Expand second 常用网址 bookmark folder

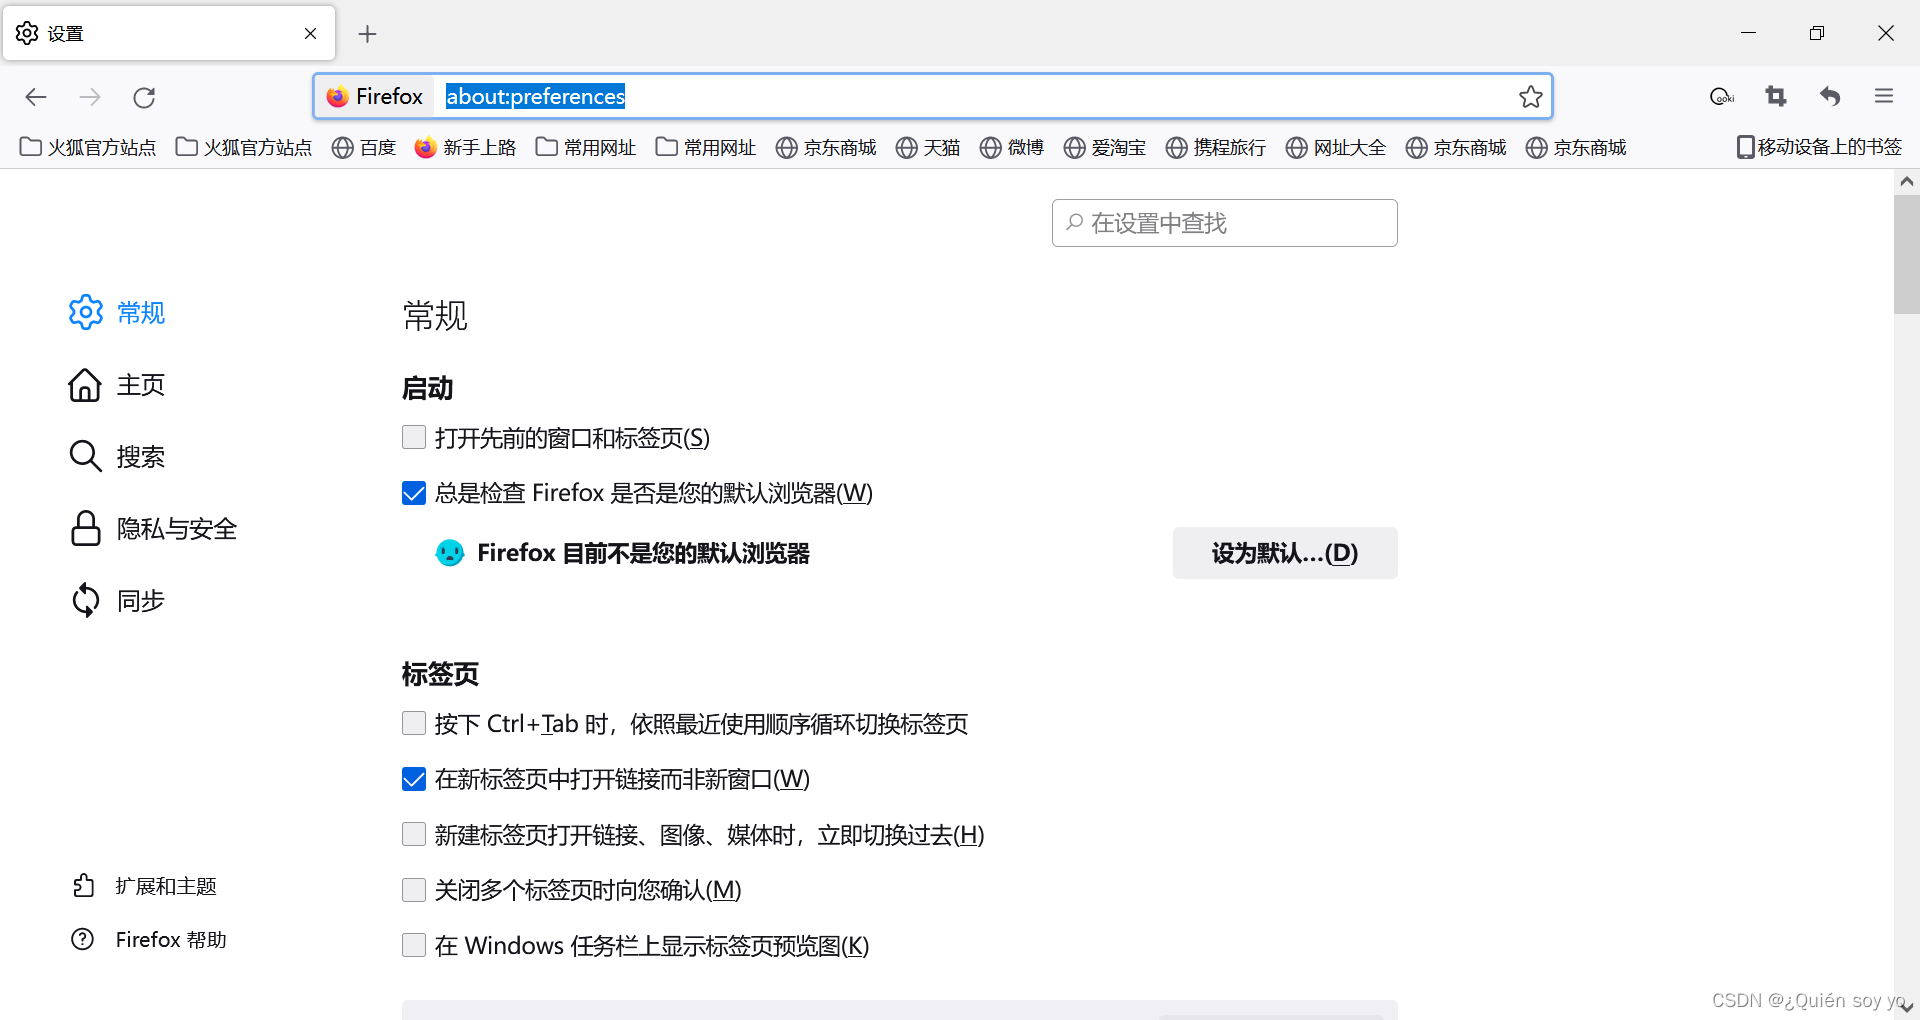click(706, 148)
